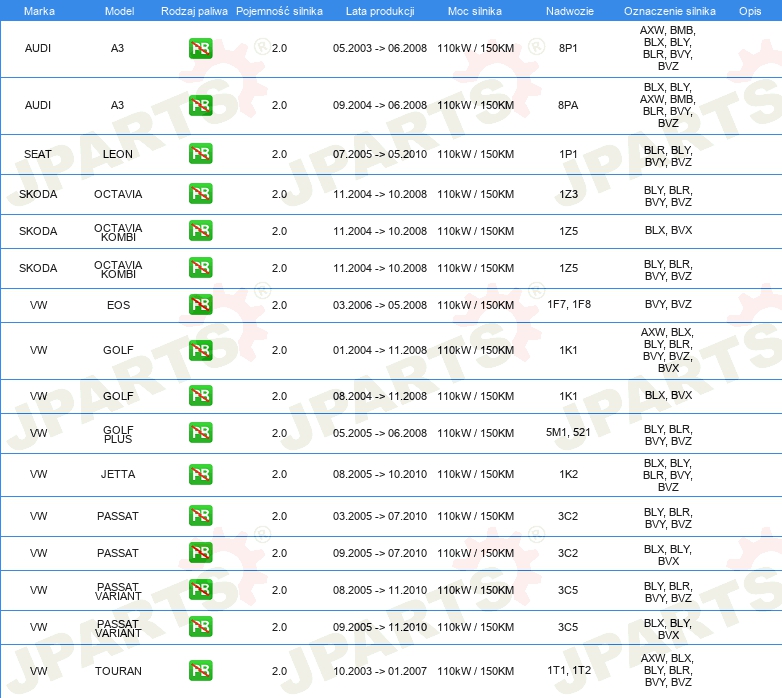
Task: Select the Rodzaj paliwa column header
Action: (194, 9)
